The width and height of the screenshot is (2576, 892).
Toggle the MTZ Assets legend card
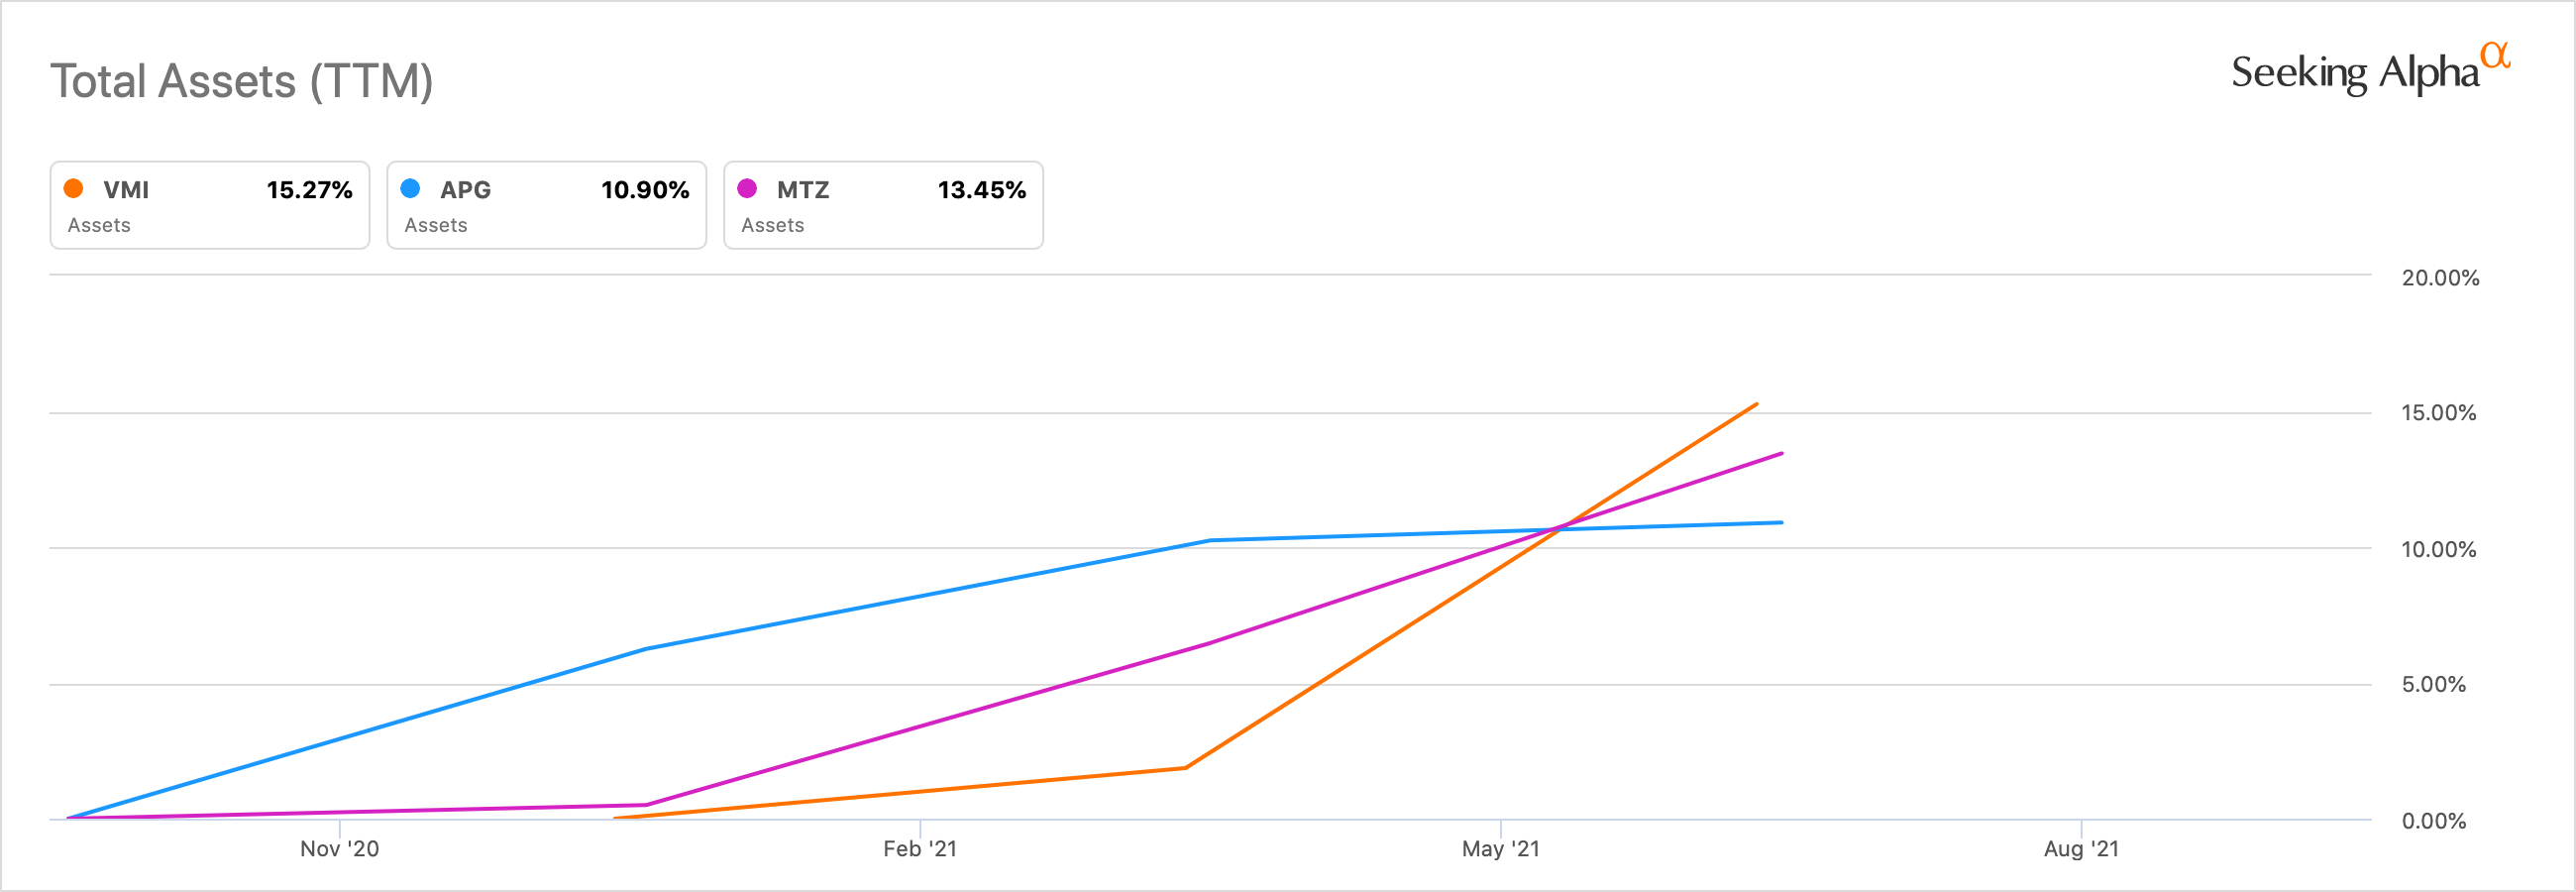pyautogui.click(x=883, y=205)
